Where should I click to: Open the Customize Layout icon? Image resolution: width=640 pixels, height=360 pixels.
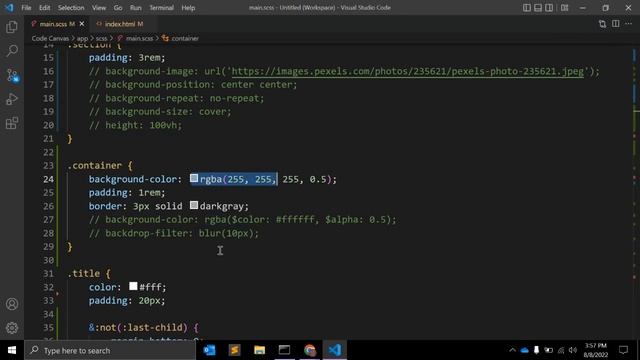click(x=564, y=8)
